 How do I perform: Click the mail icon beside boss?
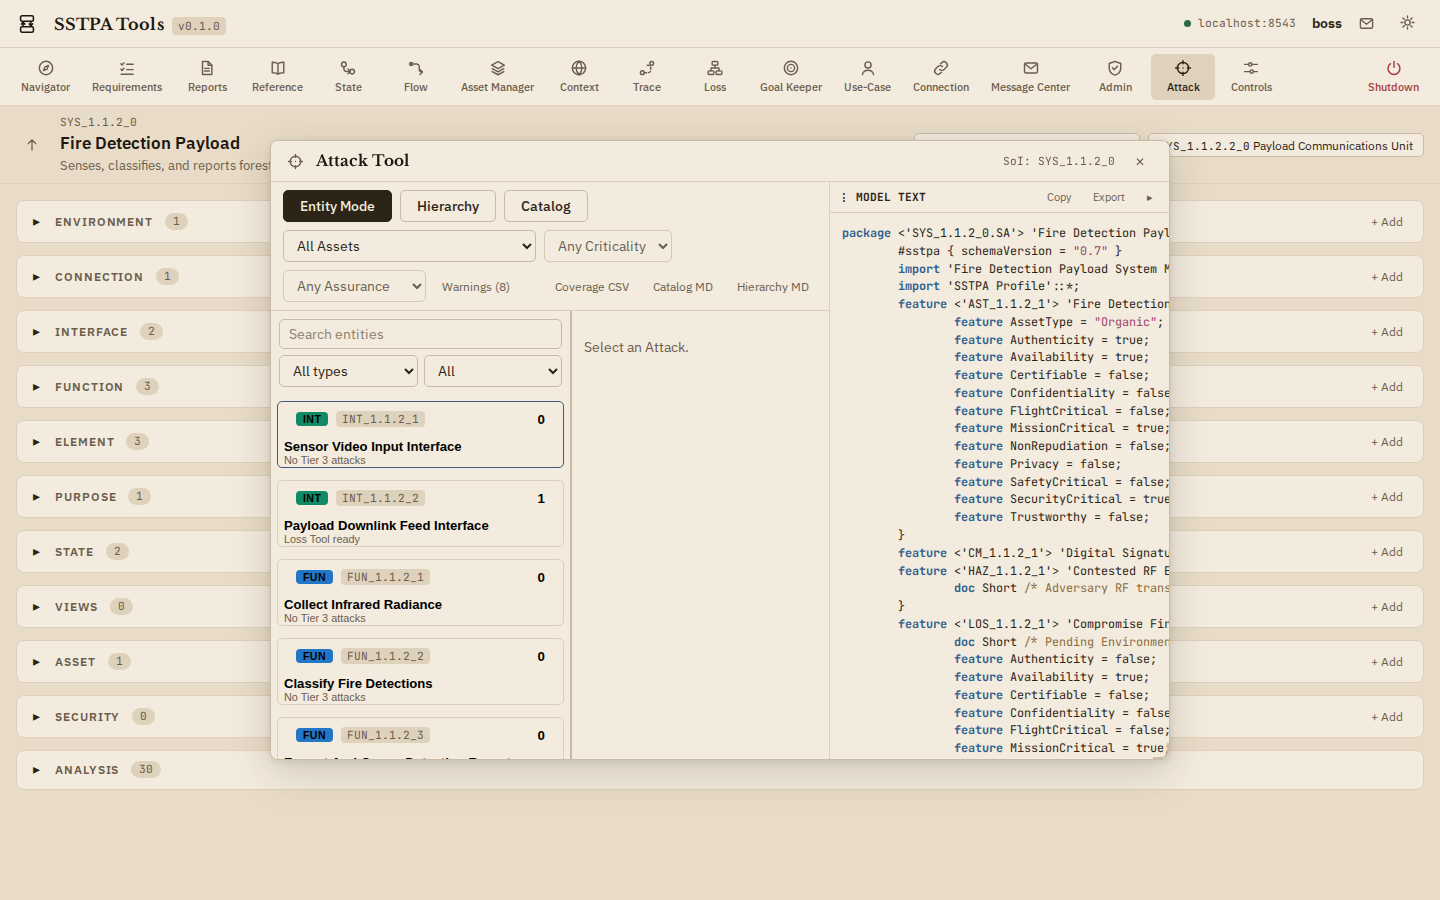[x=1366, y=23]
